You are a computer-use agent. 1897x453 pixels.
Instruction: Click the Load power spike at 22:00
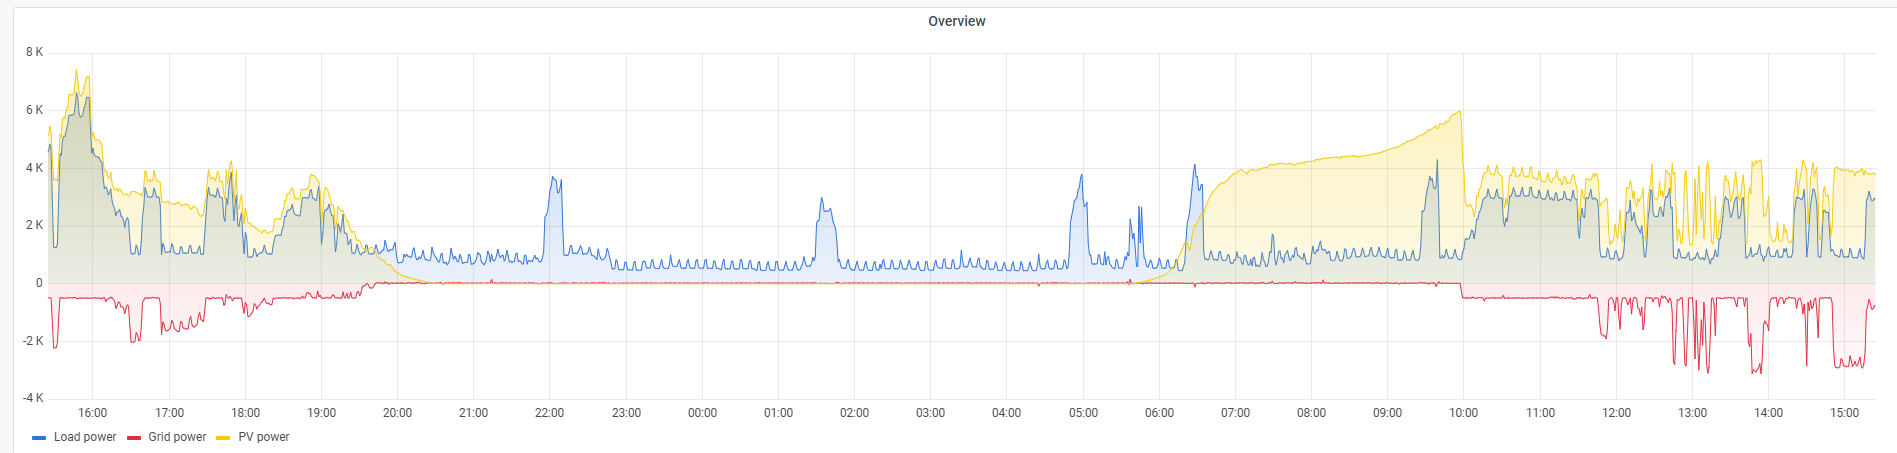[555, 179]
